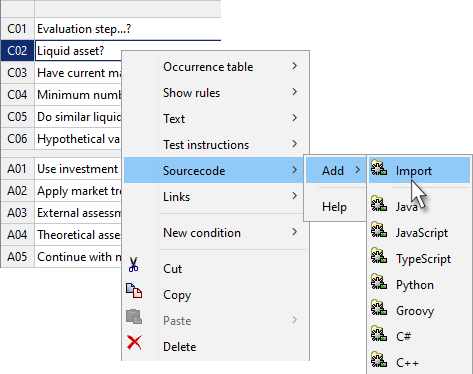473x374 pixels.
Task: Click the clipboard Paste icon
Action: coord(134,317)
